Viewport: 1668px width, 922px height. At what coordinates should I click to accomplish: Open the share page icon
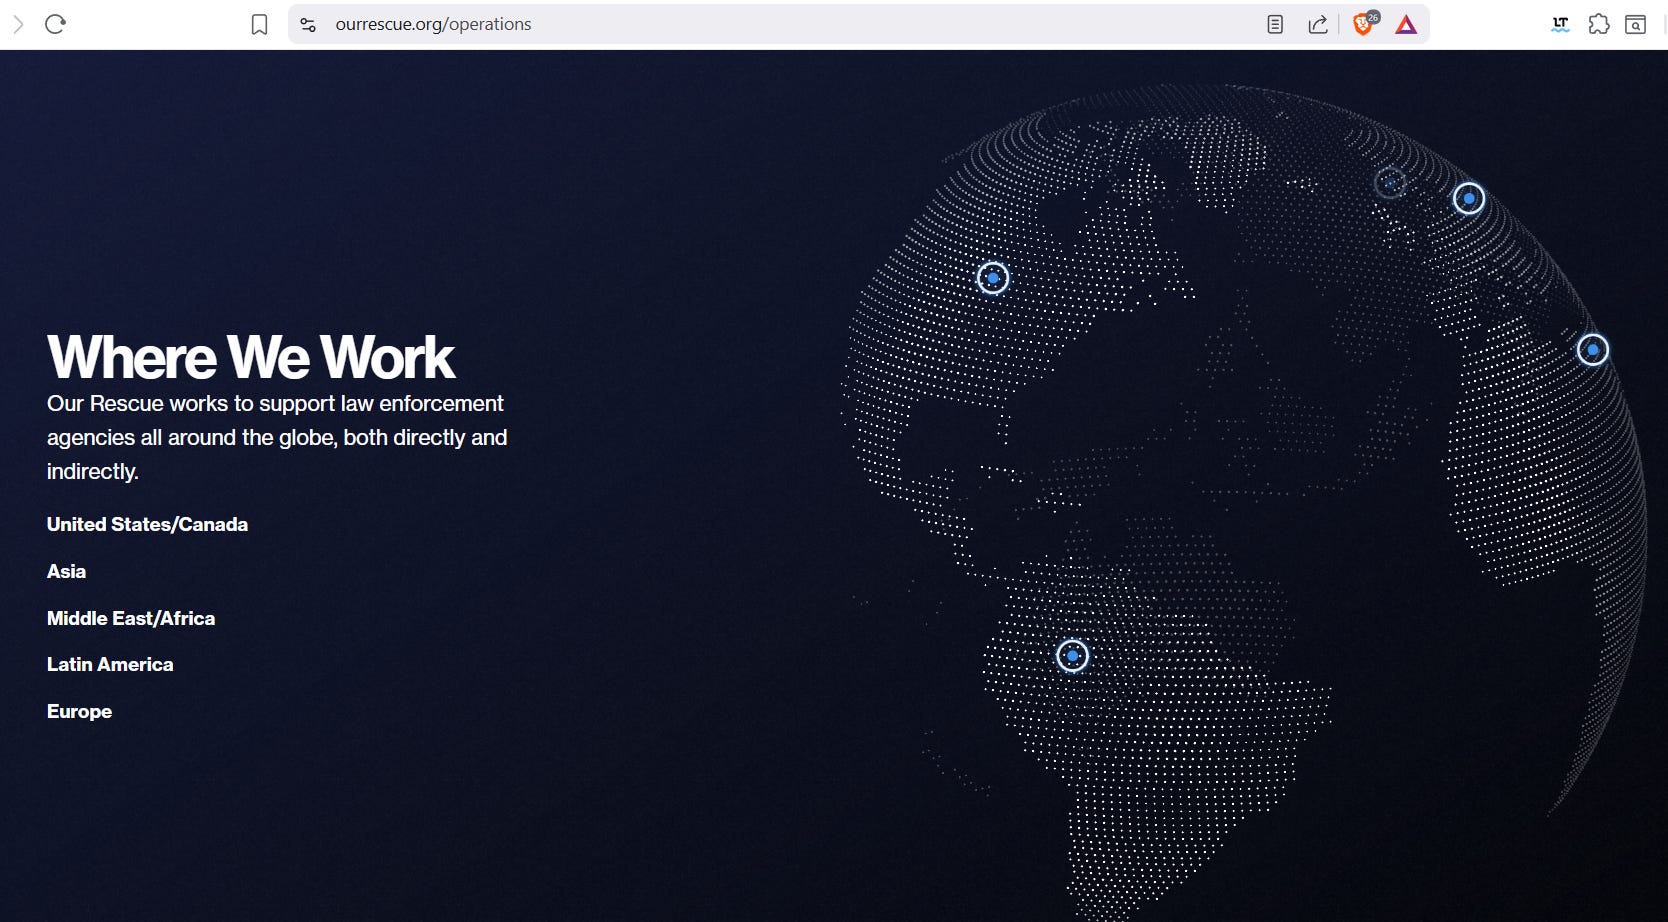[x=1318, y=24]
